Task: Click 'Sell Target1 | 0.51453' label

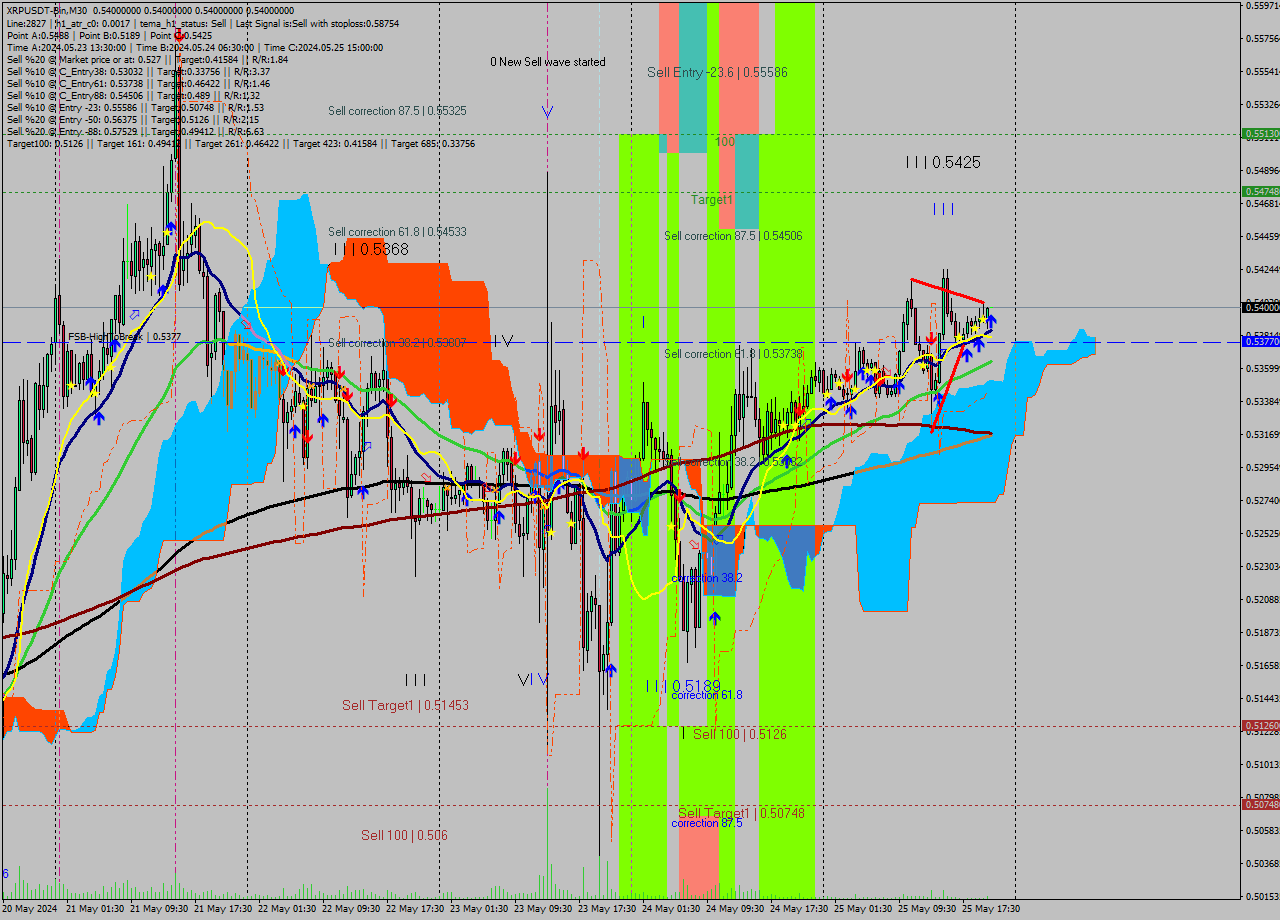Action: (405, 705)
